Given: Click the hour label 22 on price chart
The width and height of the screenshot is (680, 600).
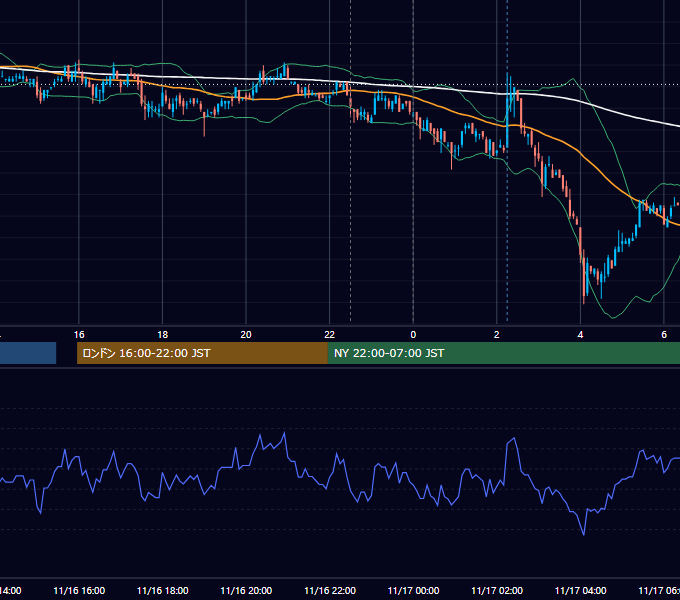Looking at the screenshot, I should tap(330, 335).
